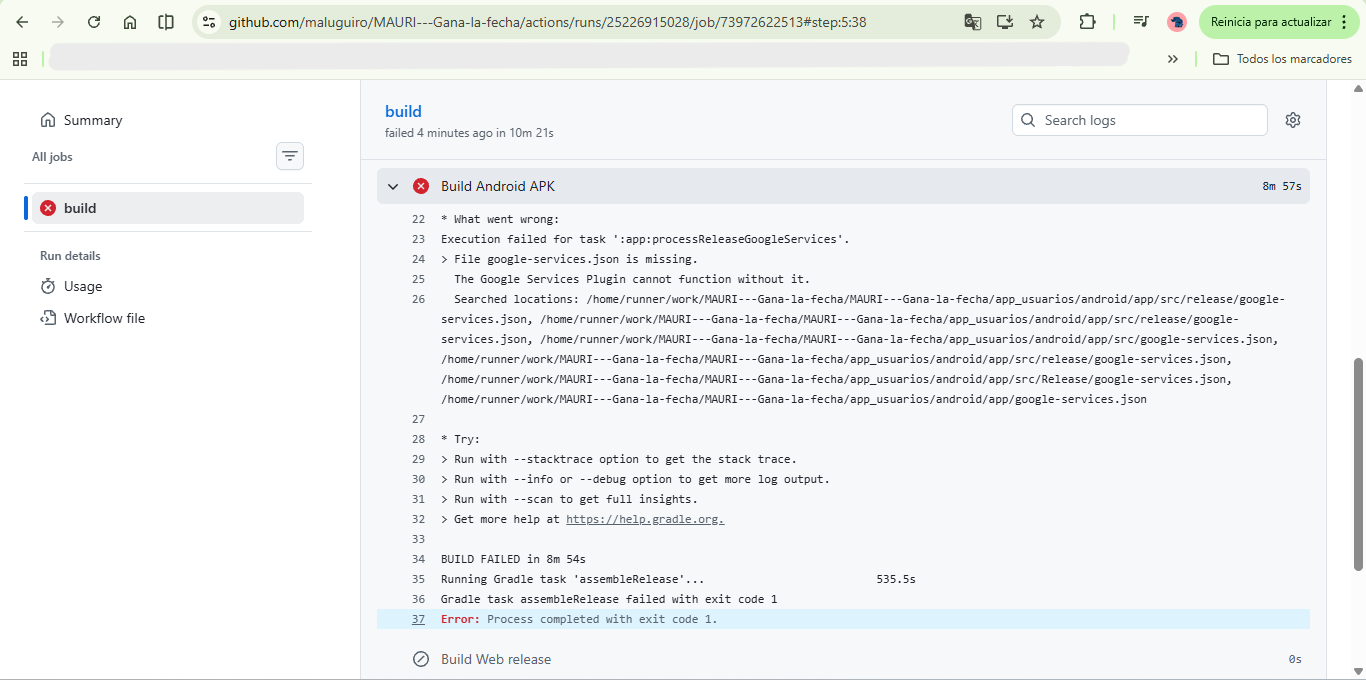The image size is (1366, 680).
Task: Click the page vertical scrollbar thumb
Action: [x=1358, y=463]
